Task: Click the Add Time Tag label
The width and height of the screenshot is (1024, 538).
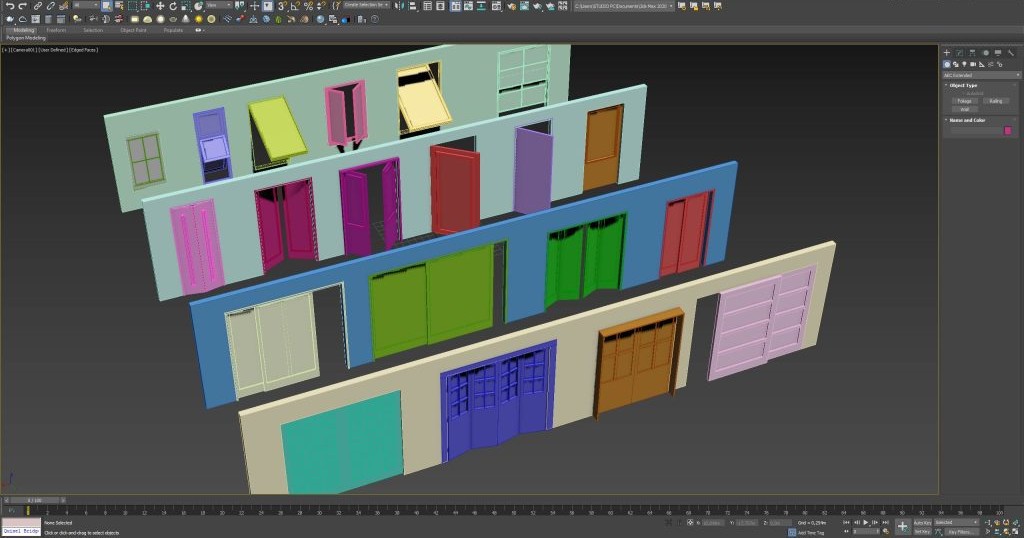Action: [x=810, y=533]
